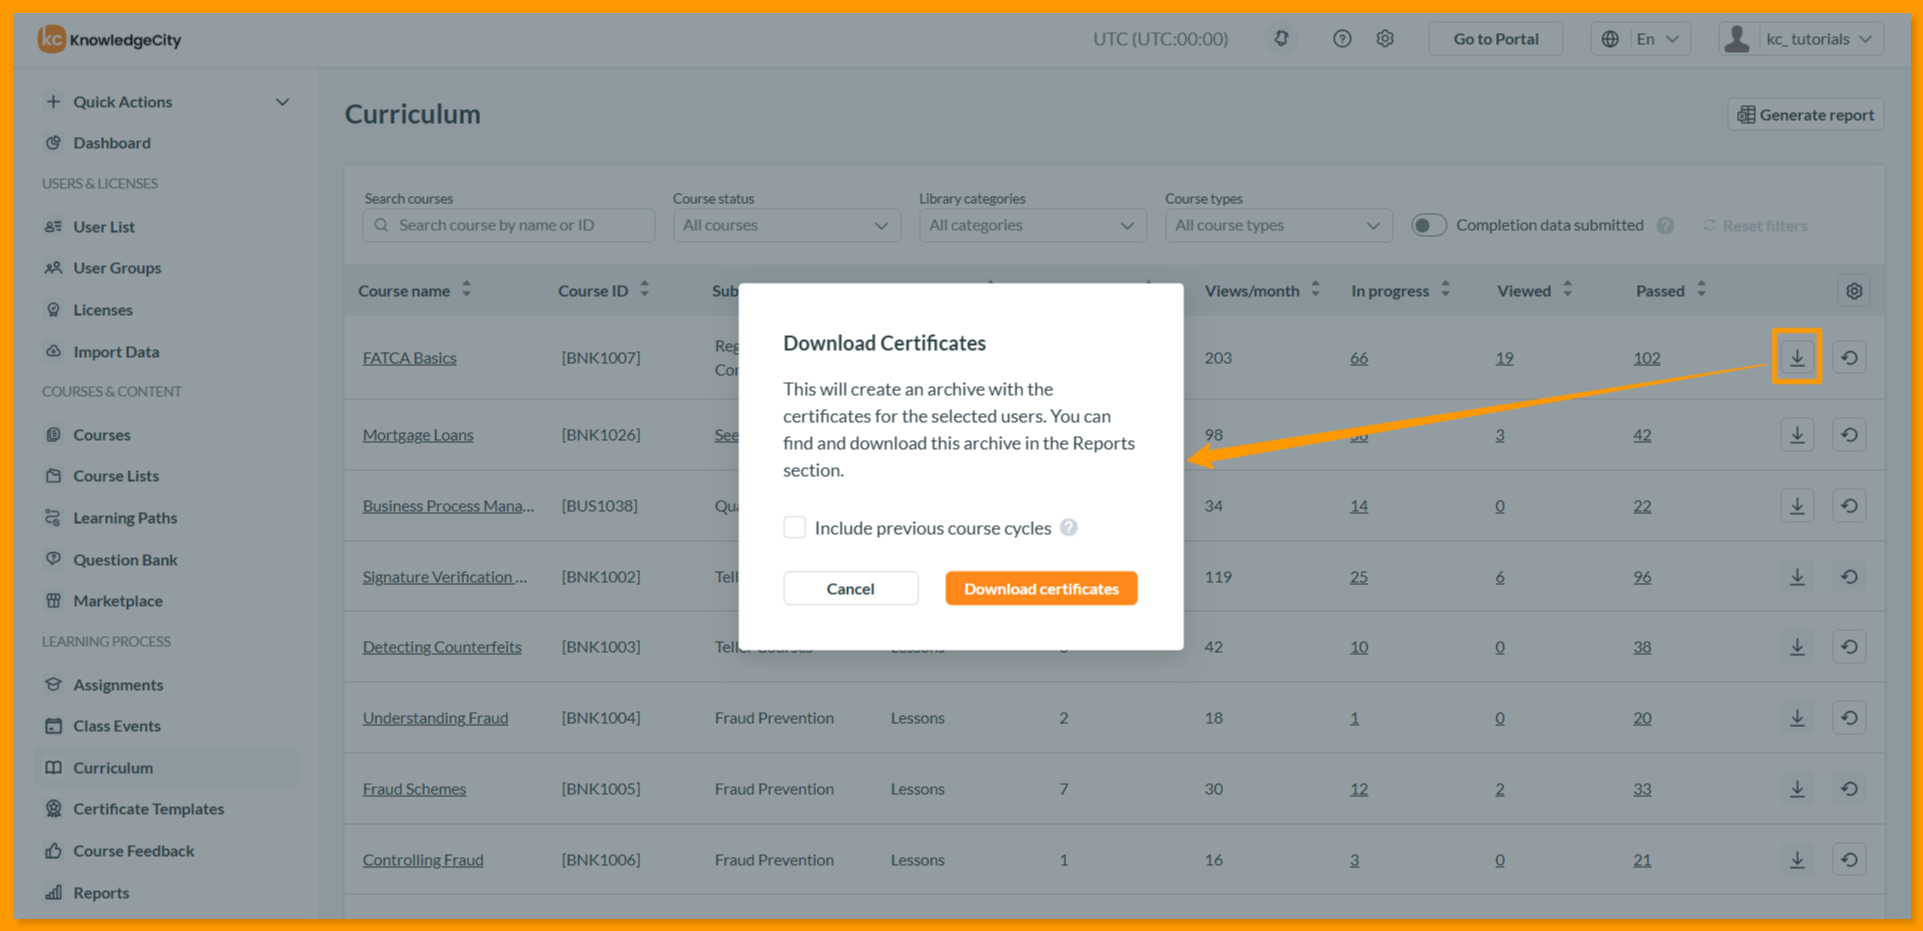Click the KnowledgeCity logo
The width and height of the screenshot is (1923, 931).
point(110,39)
